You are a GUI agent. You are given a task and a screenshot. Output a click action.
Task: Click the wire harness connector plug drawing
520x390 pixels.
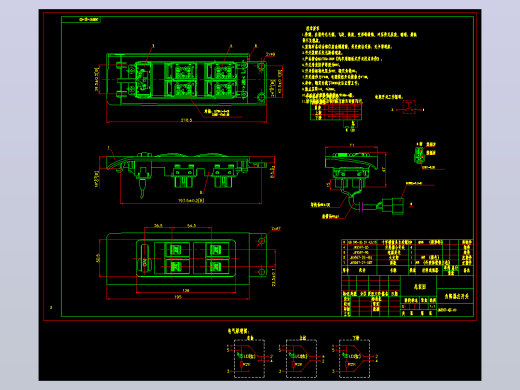tap(393, 205)
